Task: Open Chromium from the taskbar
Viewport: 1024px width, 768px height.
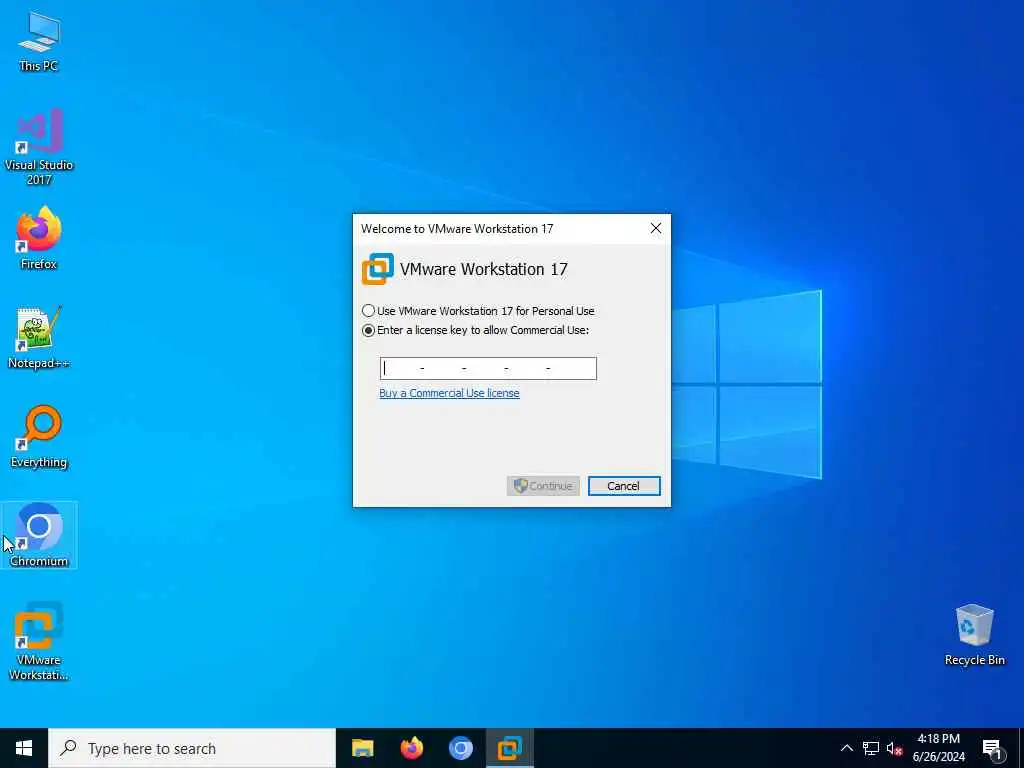Action: [x=460, y=748]
